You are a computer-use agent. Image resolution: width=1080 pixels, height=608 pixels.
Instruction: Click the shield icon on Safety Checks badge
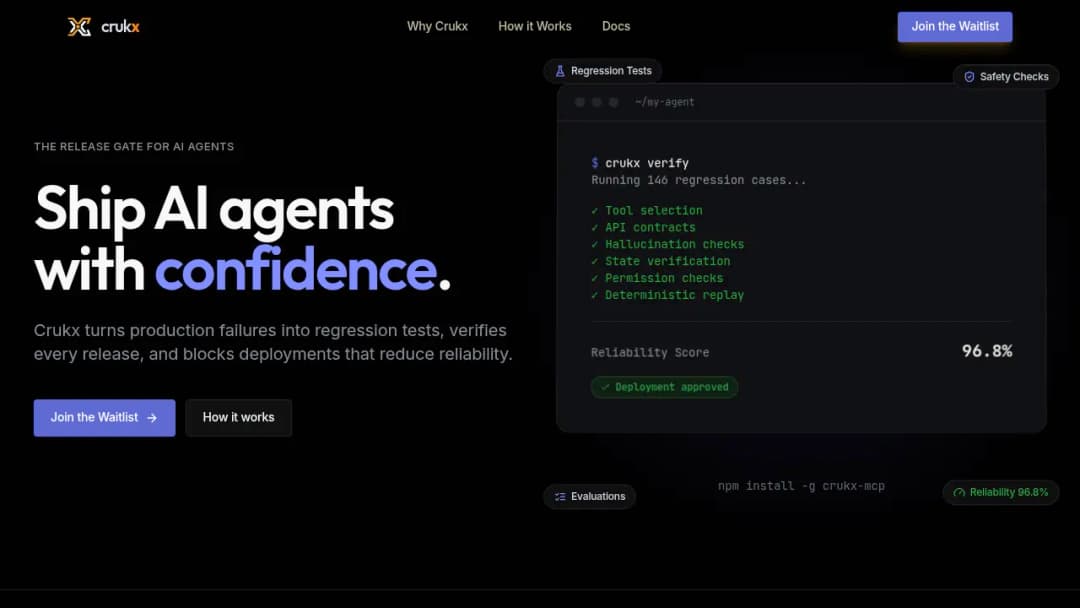[969, 77]
